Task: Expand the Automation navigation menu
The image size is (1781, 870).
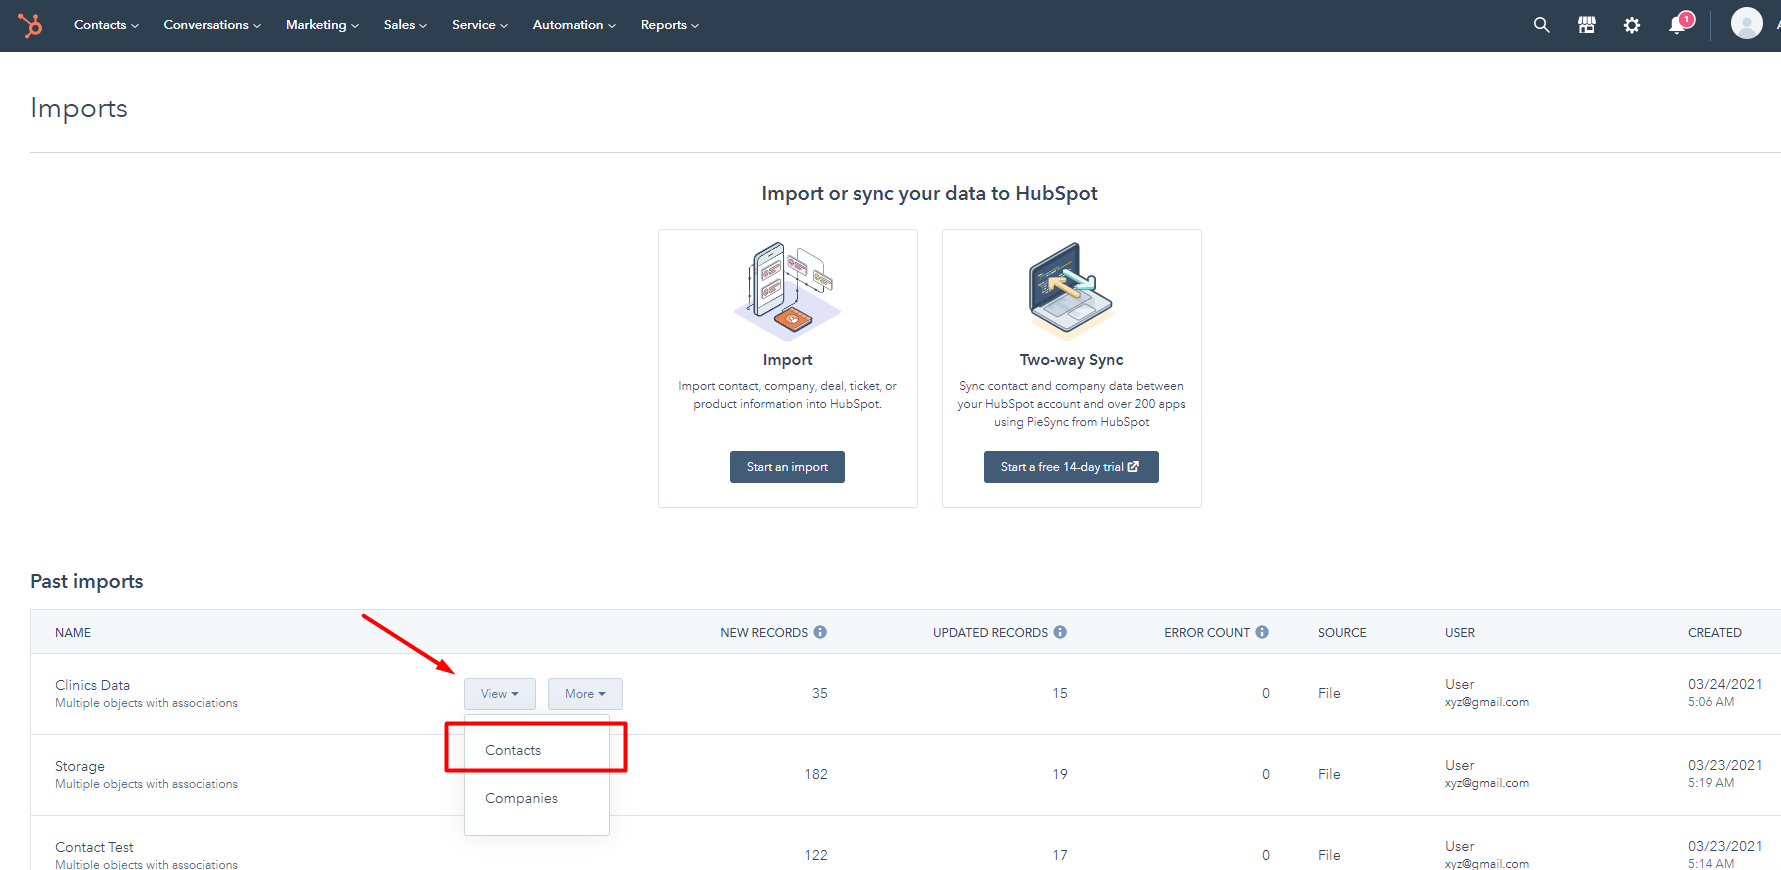Action: coord(574,25)
